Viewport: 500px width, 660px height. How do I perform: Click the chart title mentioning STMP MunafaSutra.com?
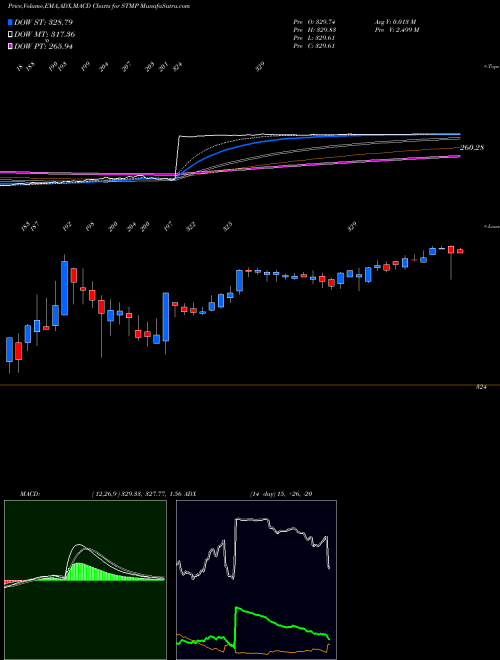[99, 6]
